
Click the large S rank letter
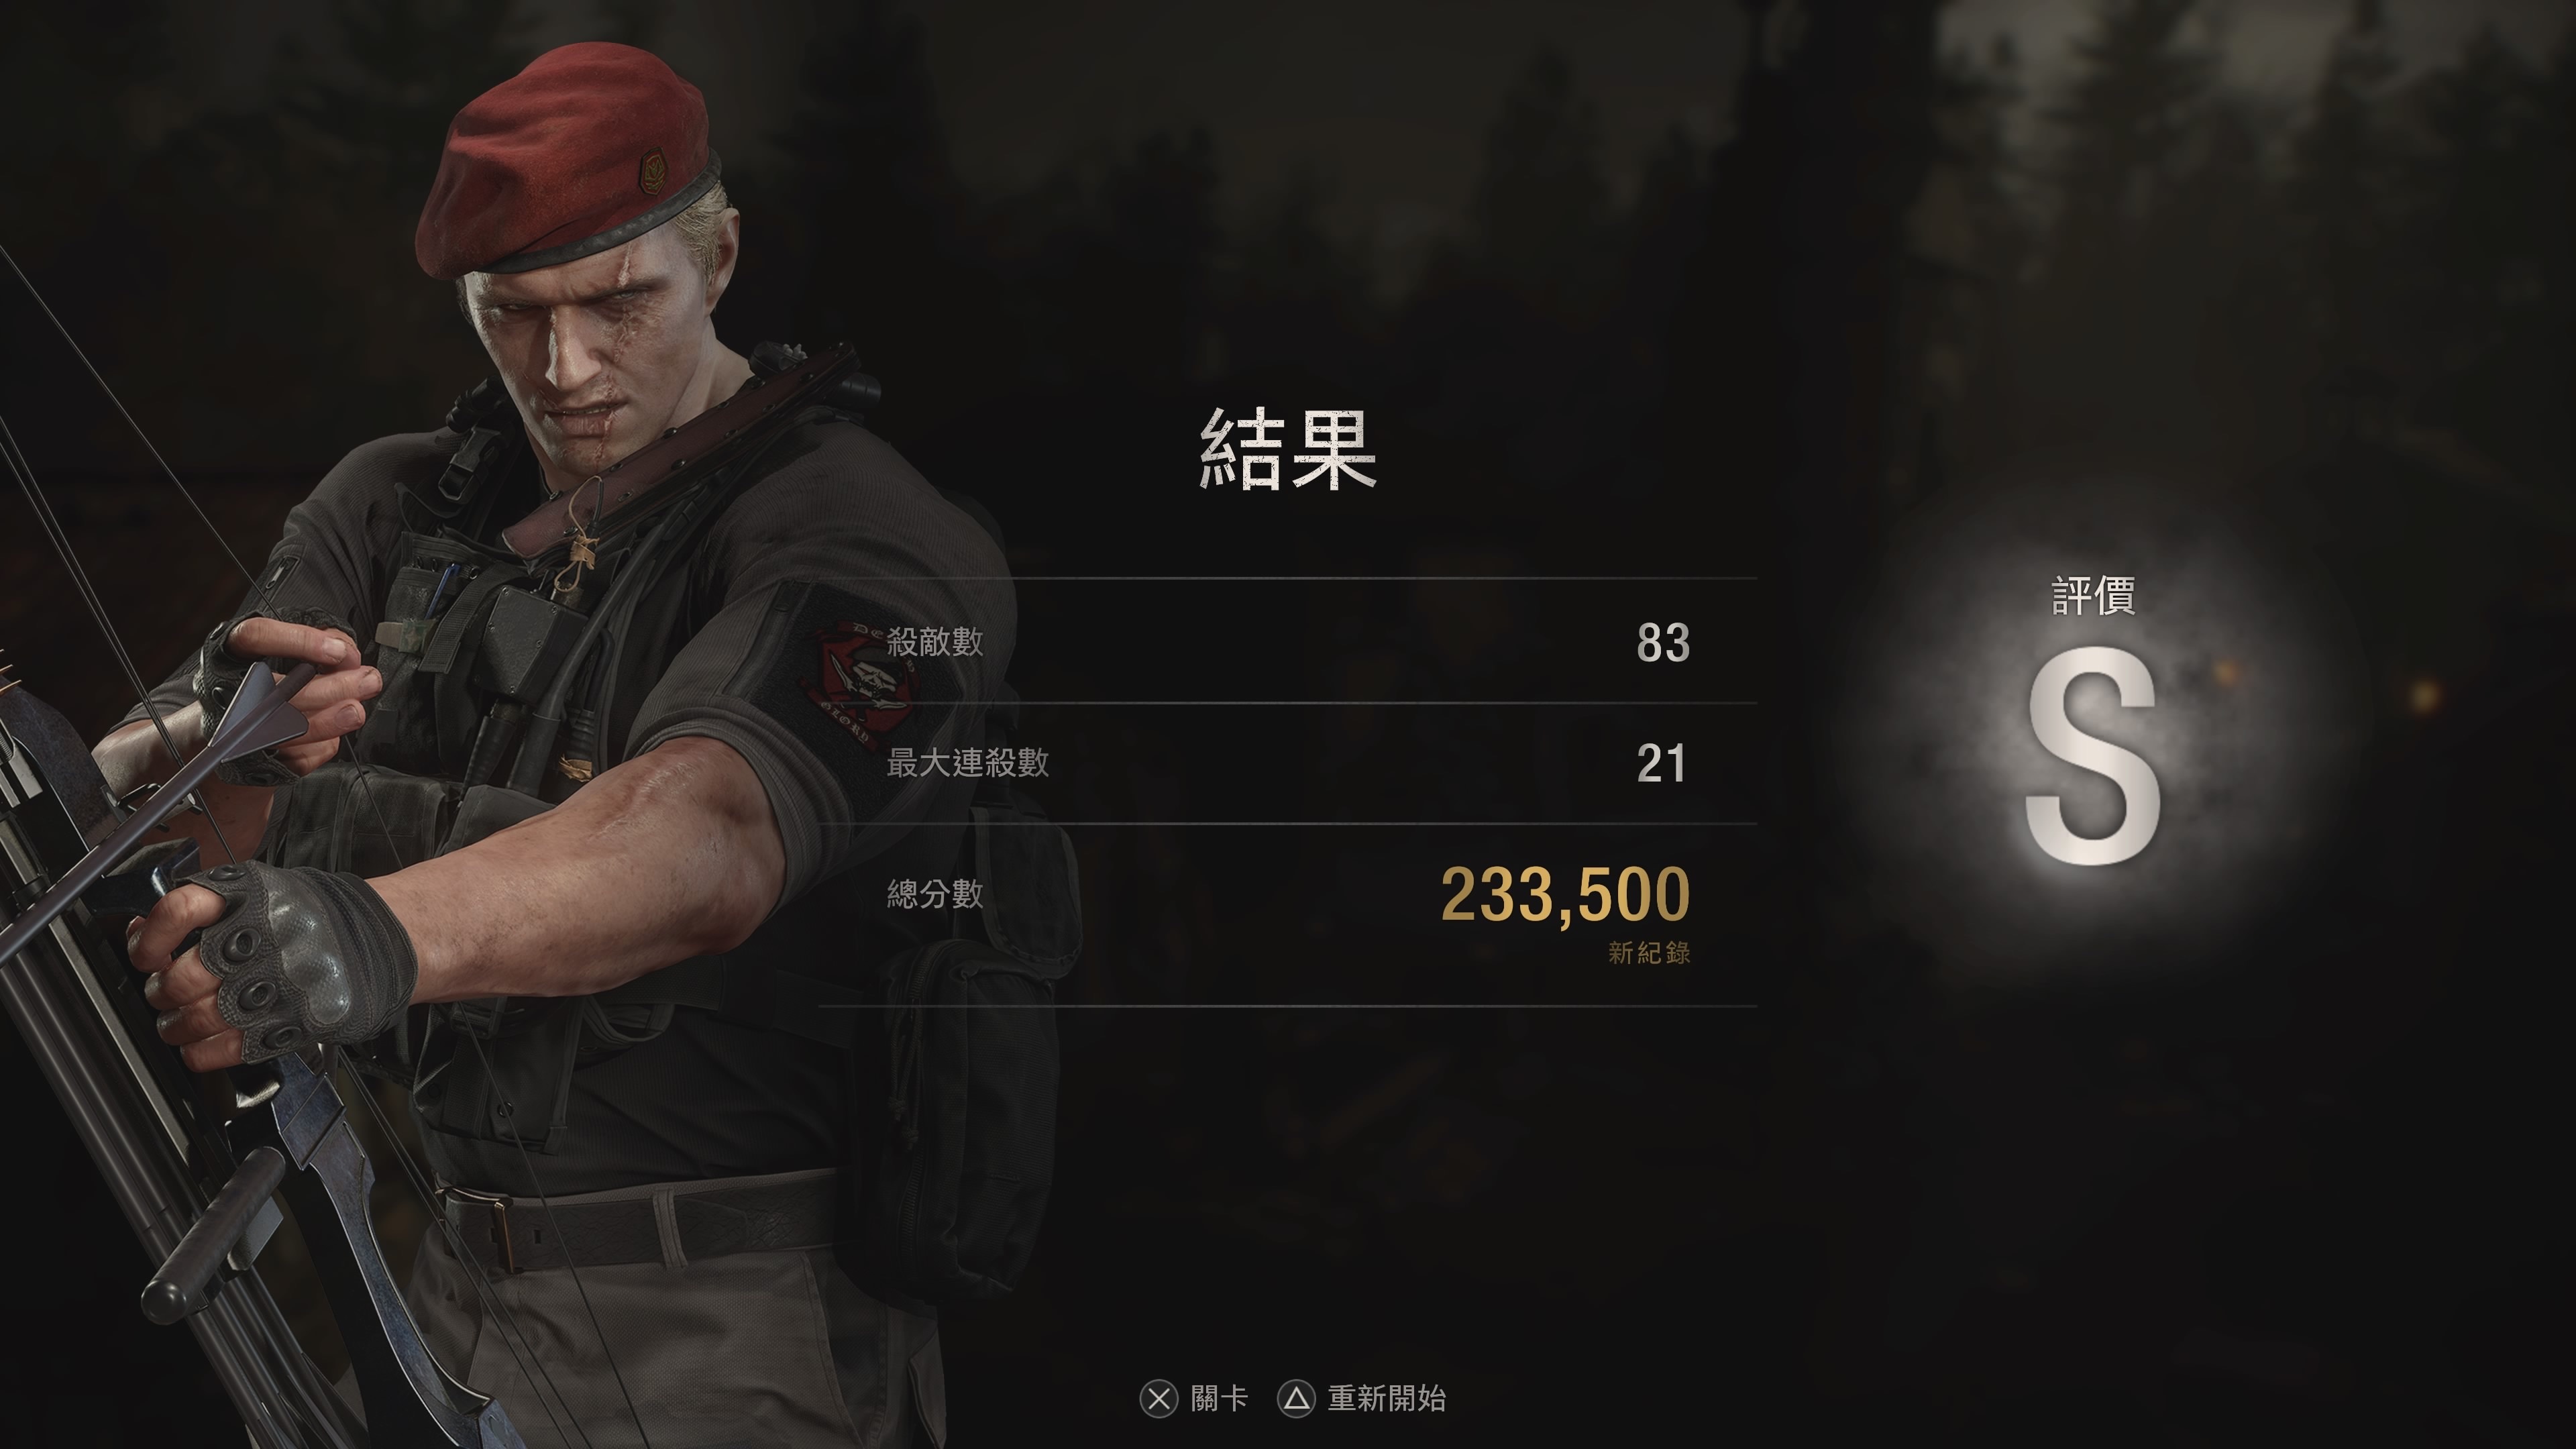tap(2092, 755)
